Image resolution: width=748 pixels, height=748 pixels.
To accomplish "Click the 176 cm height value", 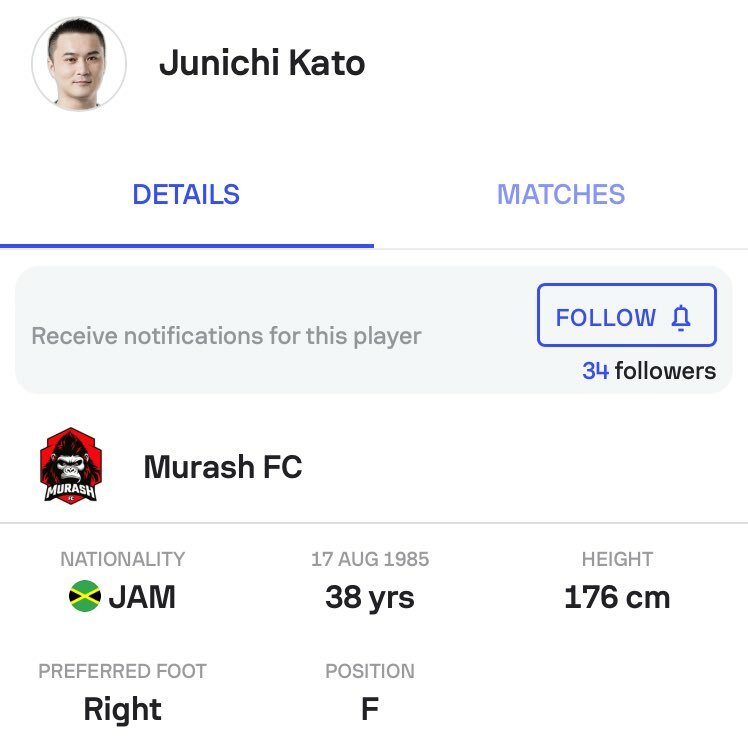I will (x=617, y=597).
